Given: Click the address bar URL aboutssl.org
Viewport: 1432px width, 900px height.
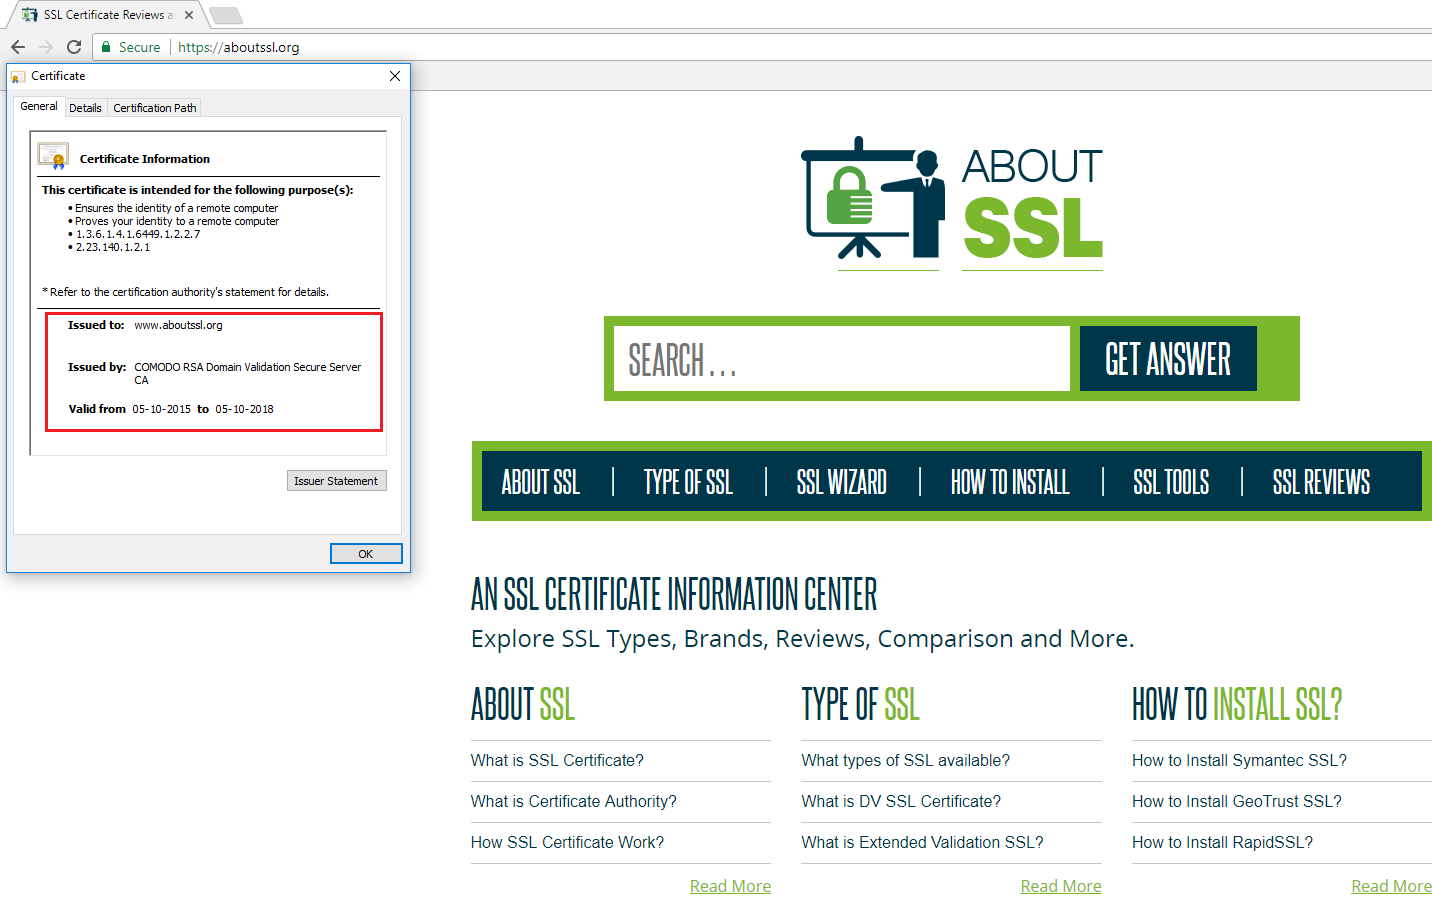Looking at the screenshot, I should [239, 47].
